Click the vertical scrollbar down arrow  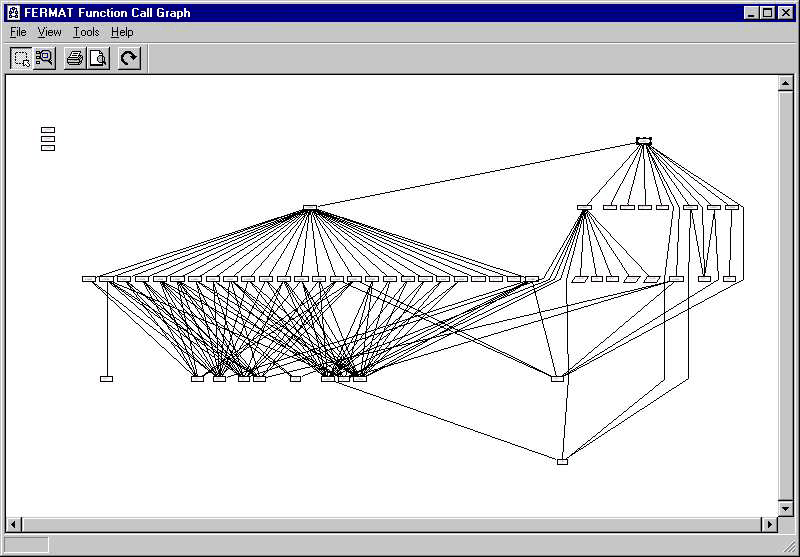pos(785,509)
